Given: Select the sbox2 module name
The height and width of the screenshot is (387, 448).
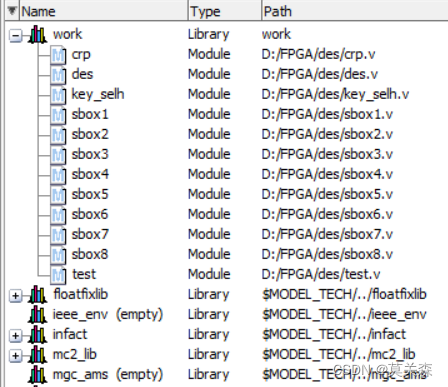Looking at the screenshot, I should click(x=90, y=134).
